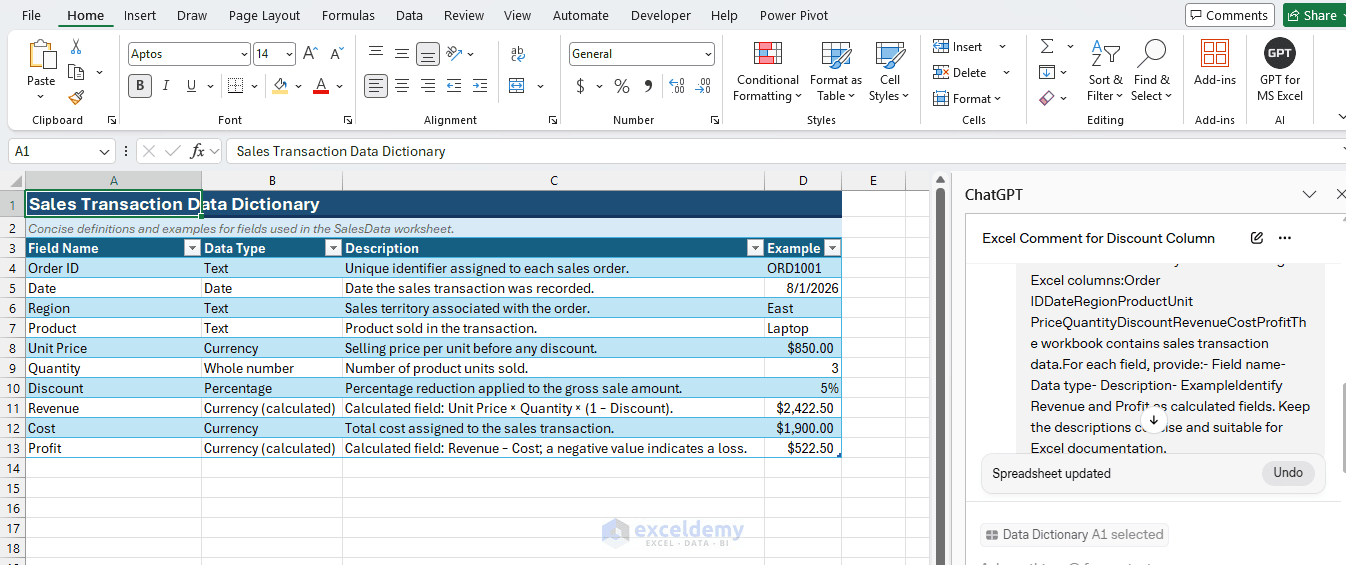This screenshot has height=565, width=1346.
Task: Click the Copy icon in Clipboard
Action: coord(76,72)
